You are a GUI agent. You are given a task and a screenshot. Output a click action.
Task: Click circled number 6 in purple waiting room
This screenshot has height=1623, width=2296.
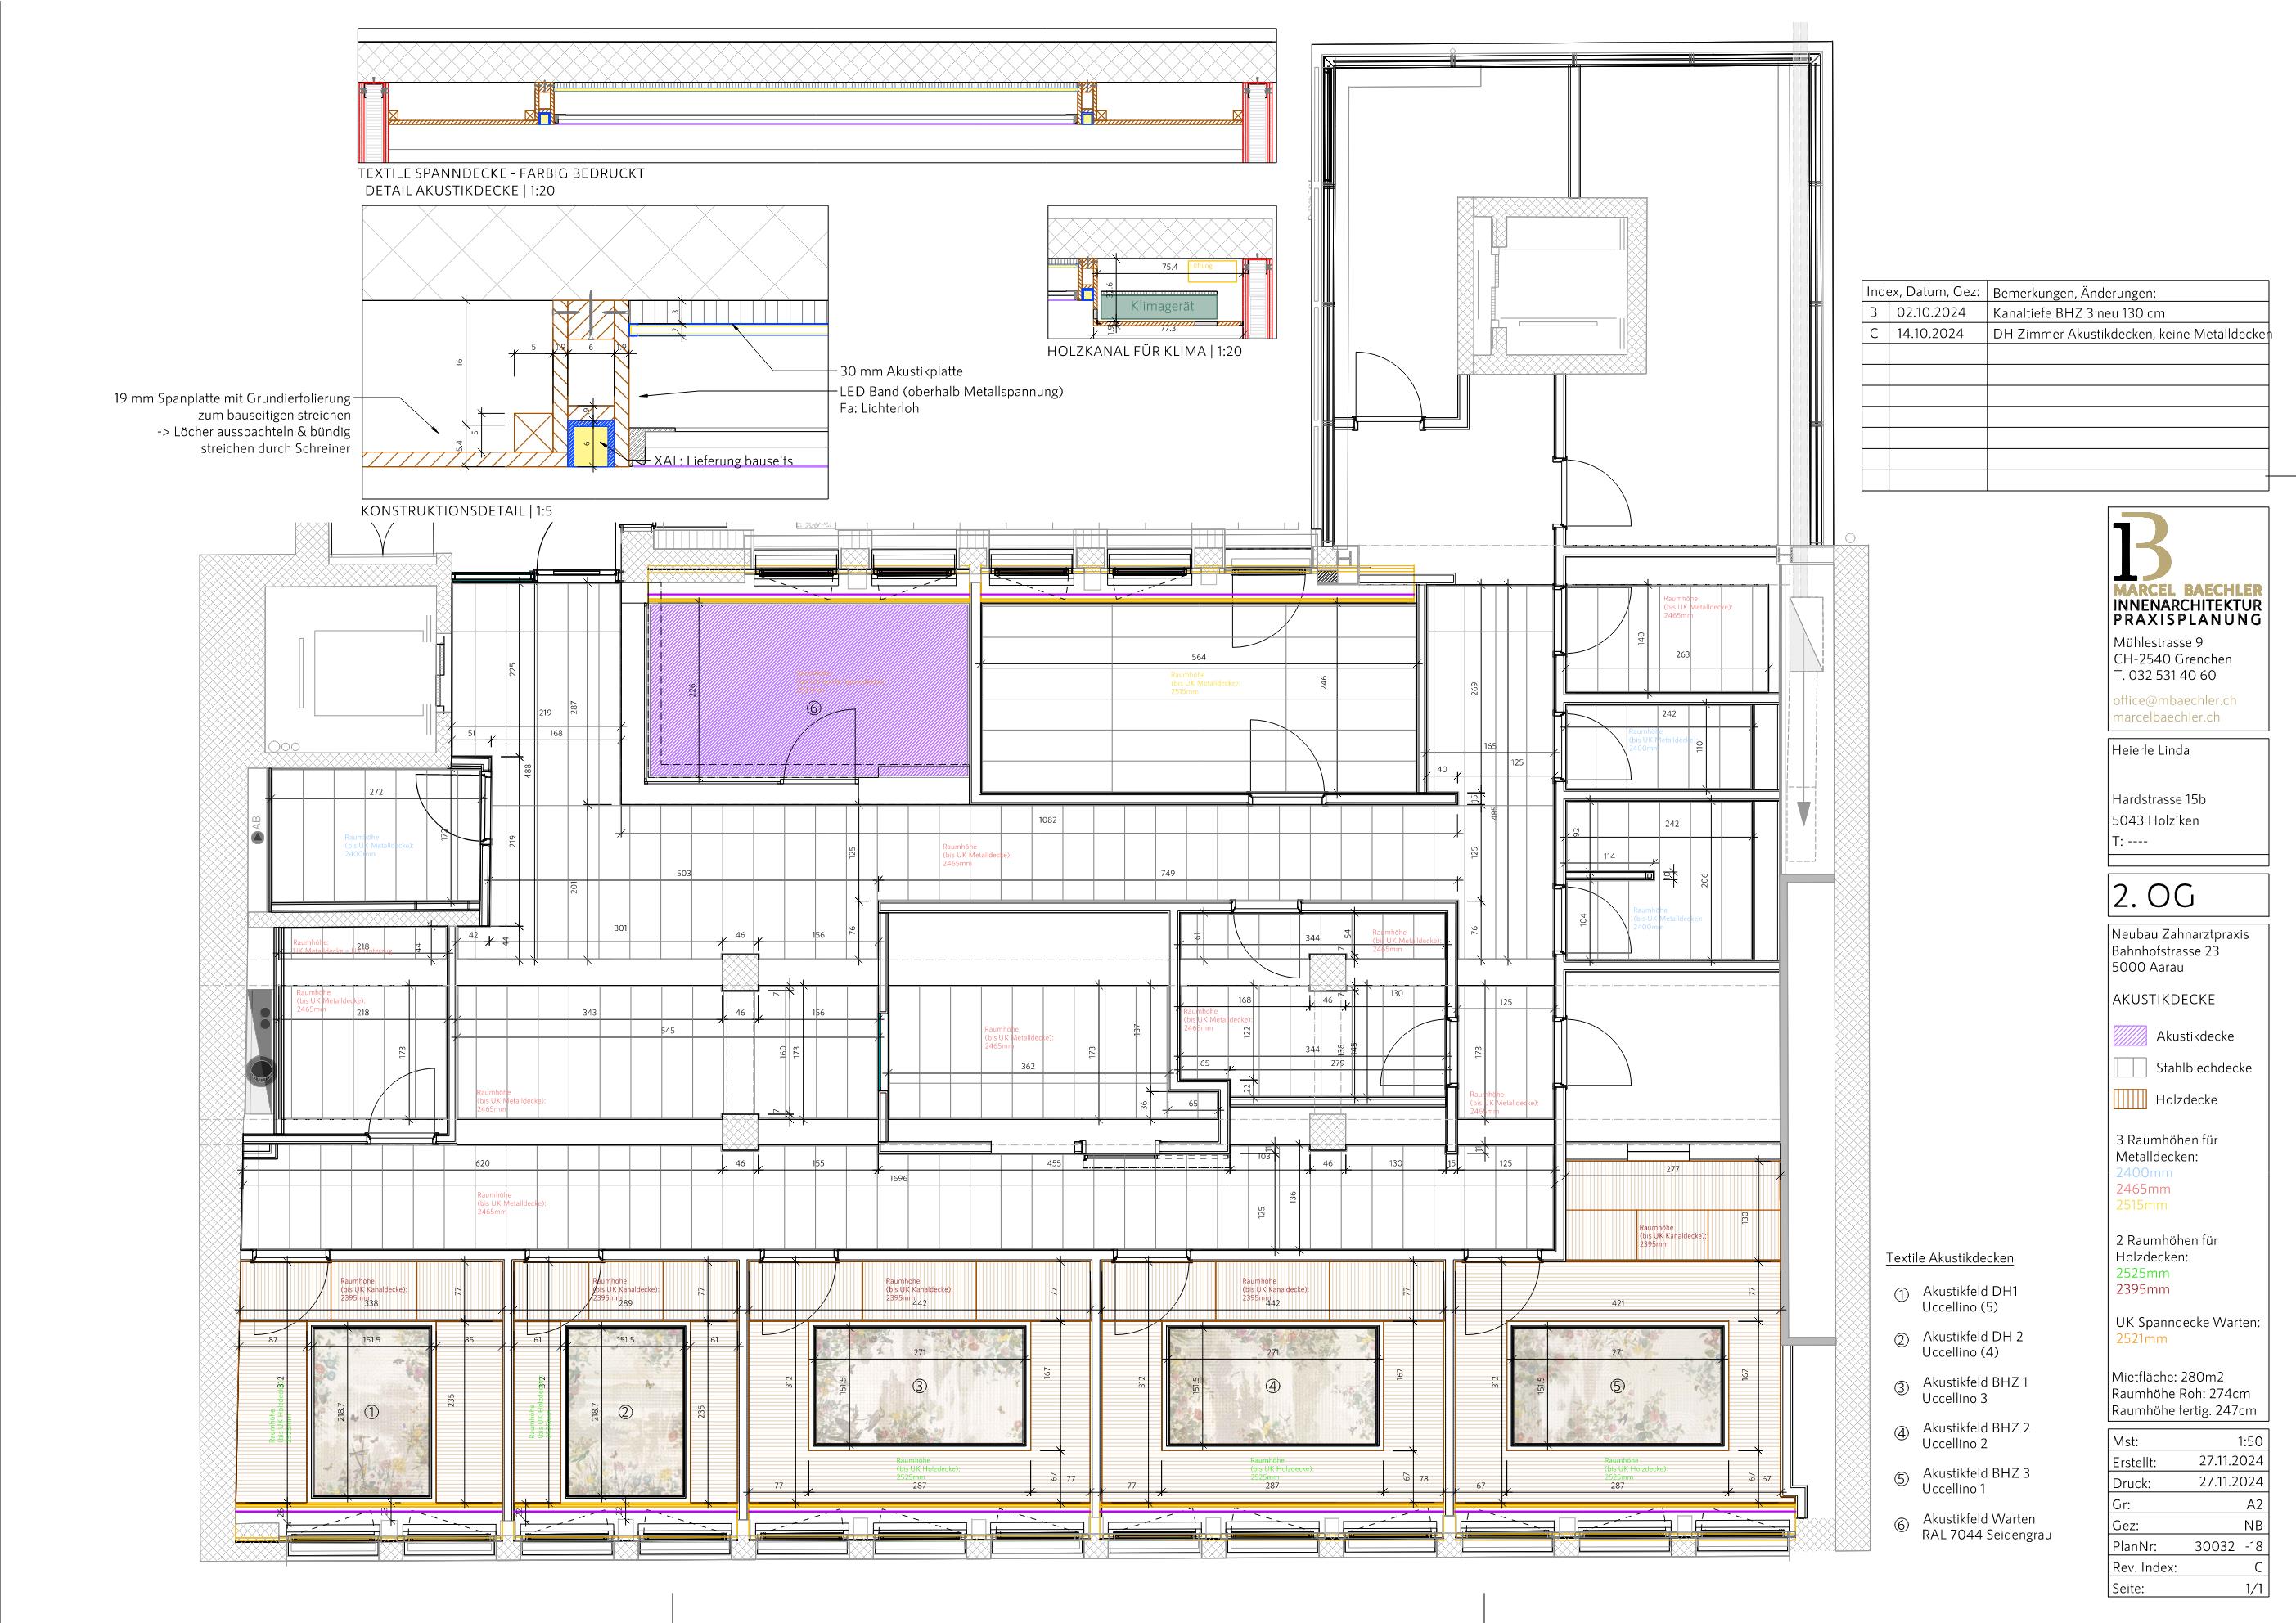pos(814,707)
